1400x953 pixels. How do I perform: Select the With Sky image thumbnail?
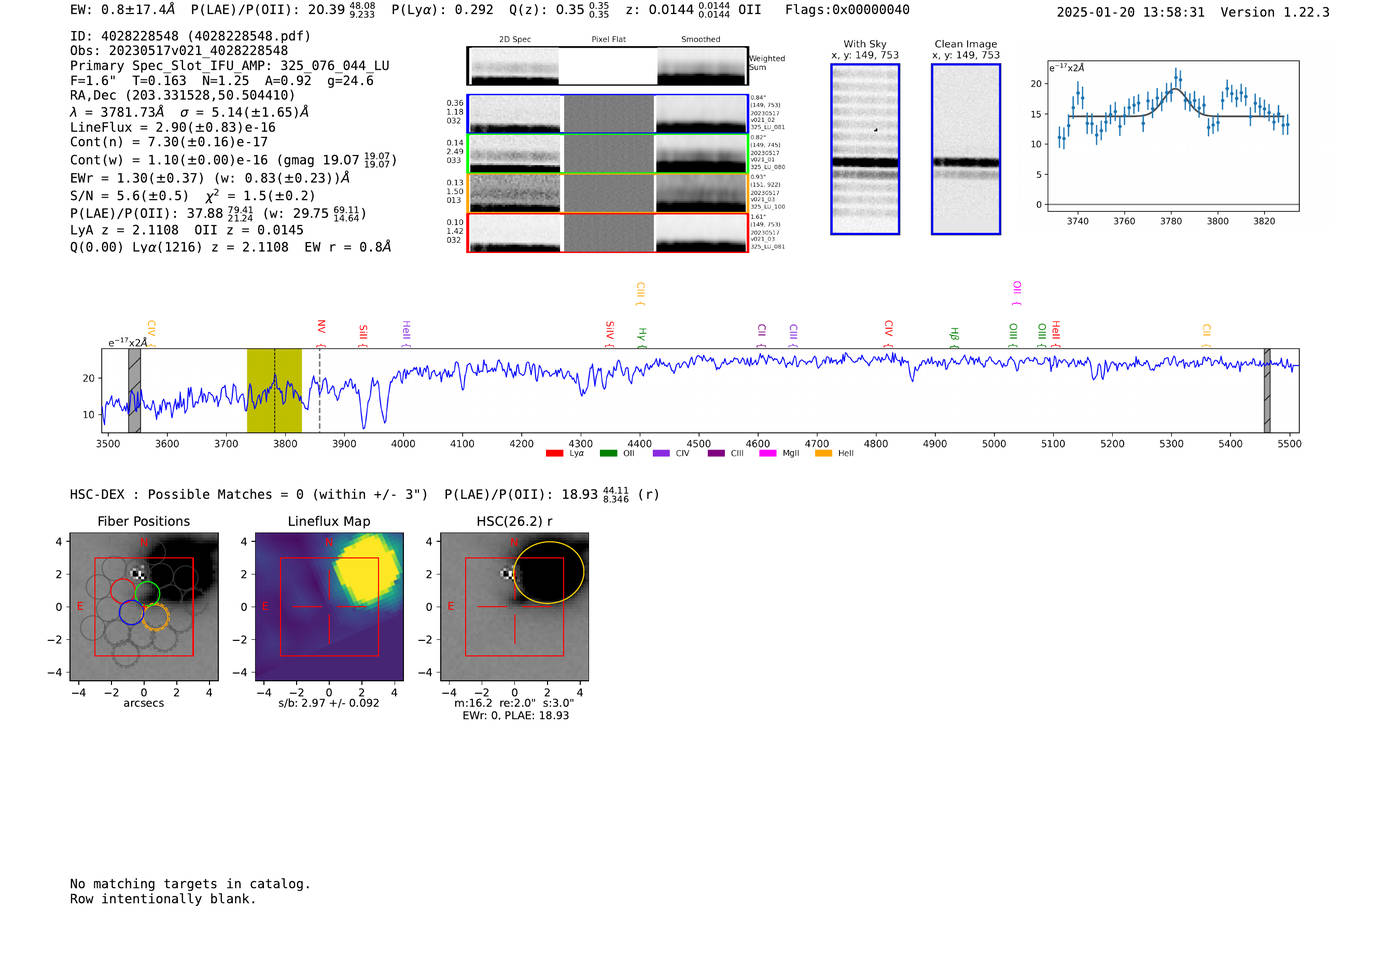pyautogui.click(x=865, y=149)
